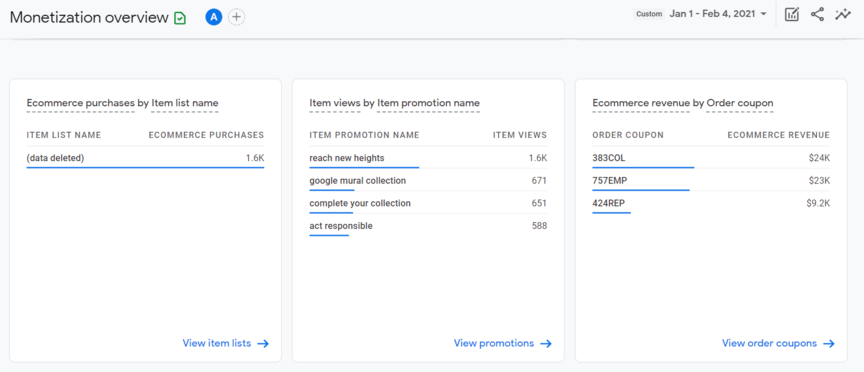This screenshot has width=864, height=372.
Task: Click the Monetization overview page title
Action: [x=89, y=18]
